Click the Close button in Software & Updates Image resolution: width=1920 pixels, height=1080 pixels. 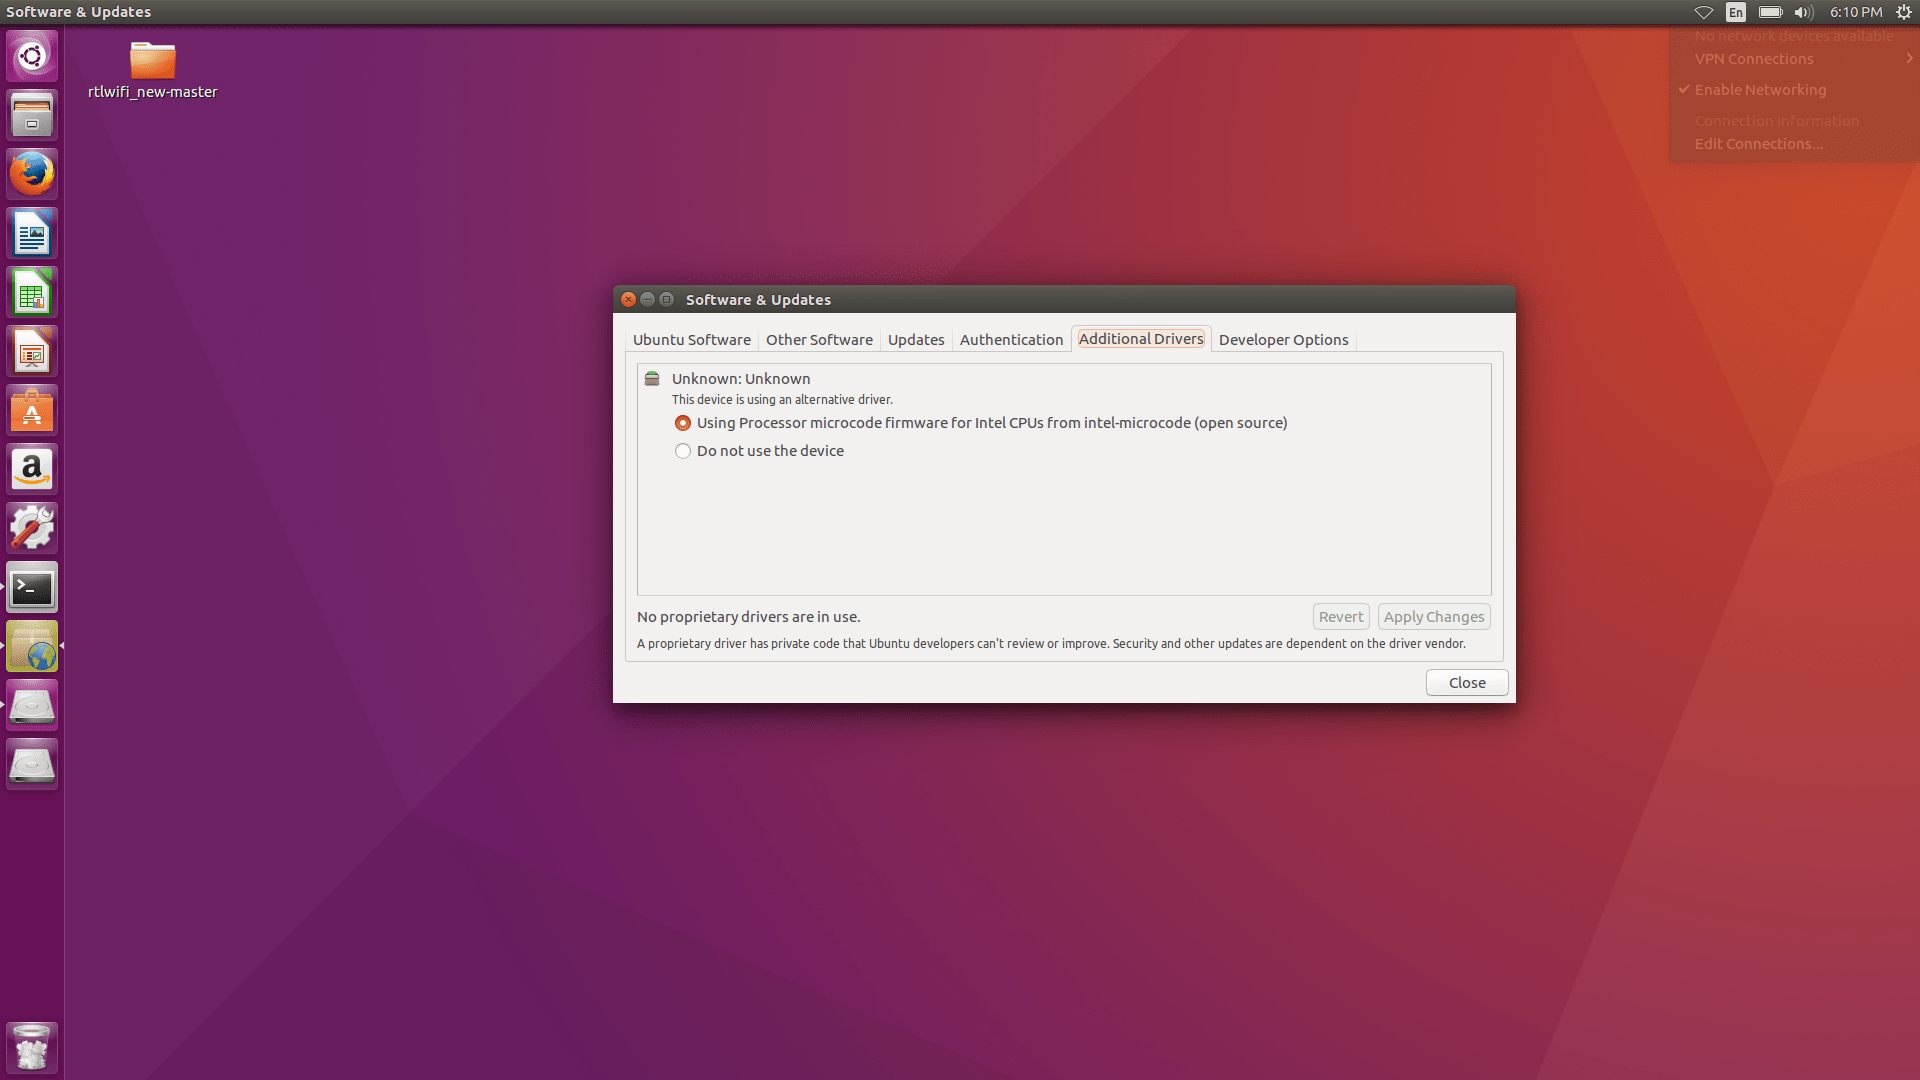1466,682
